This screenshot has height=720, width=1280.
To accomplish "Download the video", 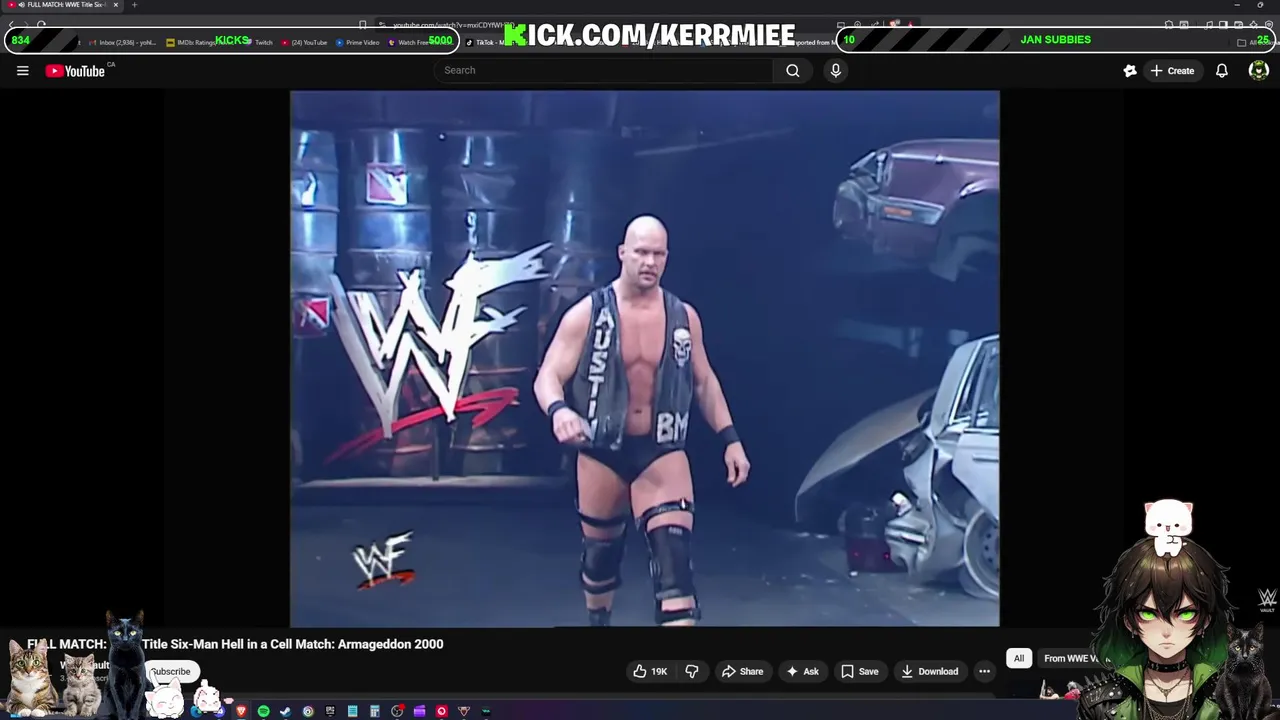I will click(930, 671).
